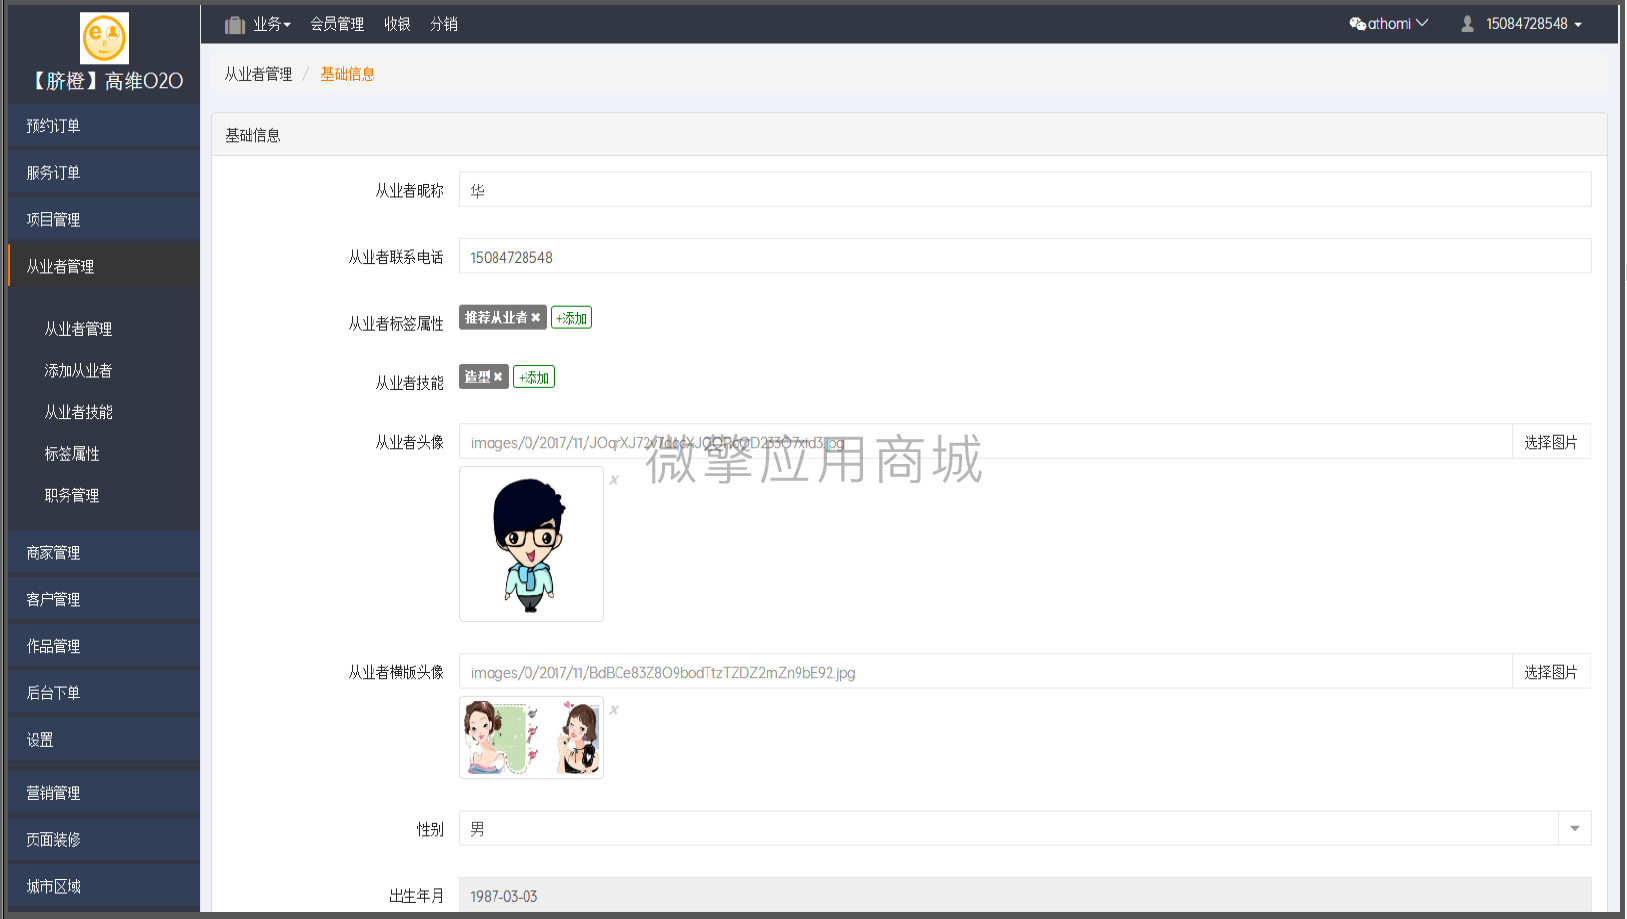The image size is (1627, 919).
Task: Open the 收银 top menu
Action: pos(397,24)
